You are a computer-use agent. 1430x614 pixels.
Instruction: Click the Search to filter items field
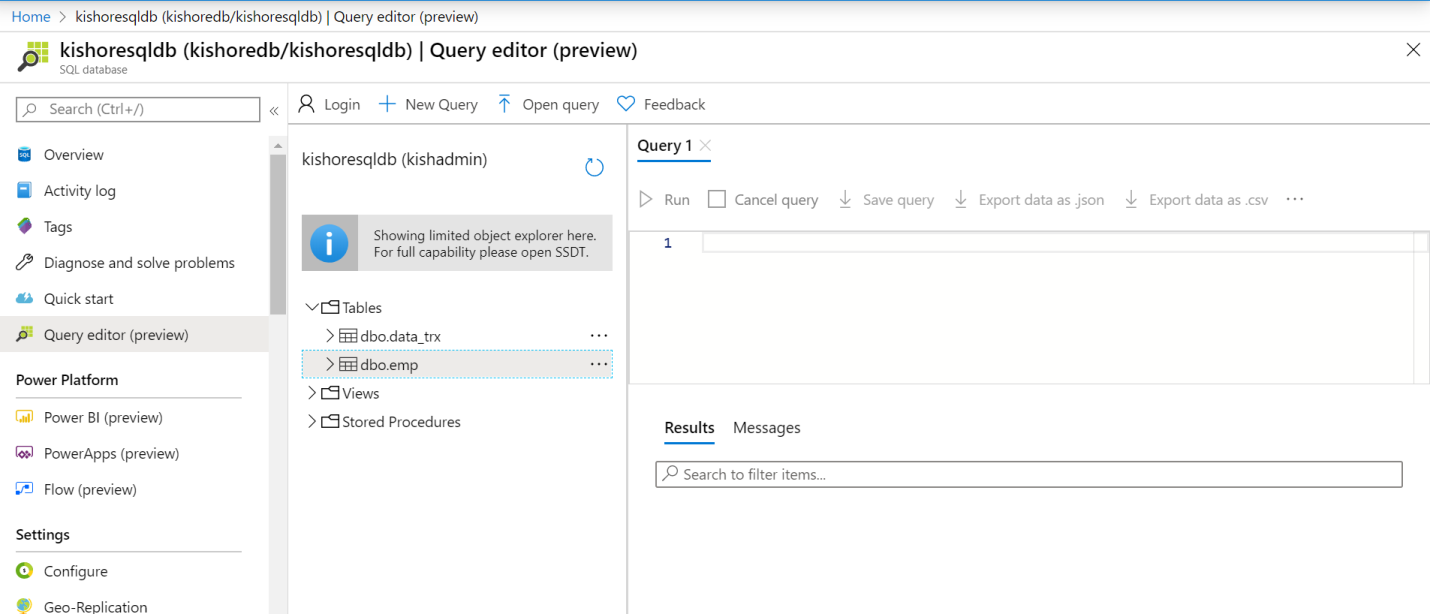coord(1028,474)
